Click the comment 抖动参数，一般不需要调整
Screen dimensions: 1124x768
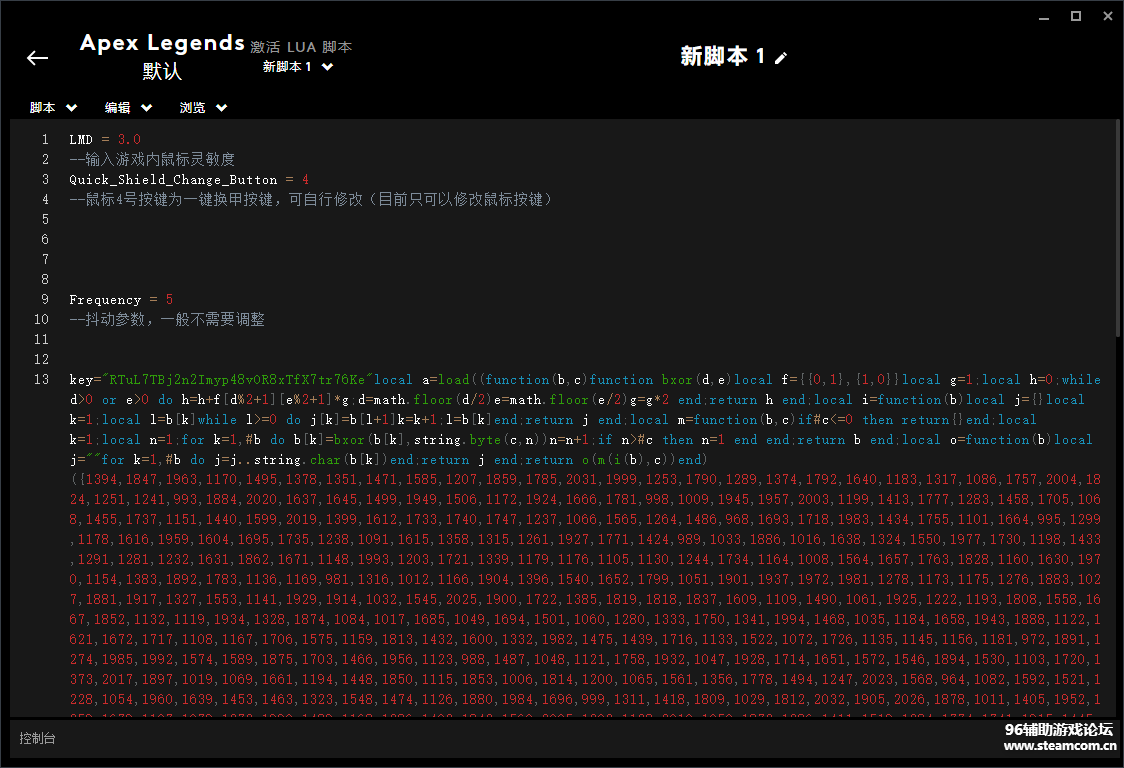click(167, 319)
